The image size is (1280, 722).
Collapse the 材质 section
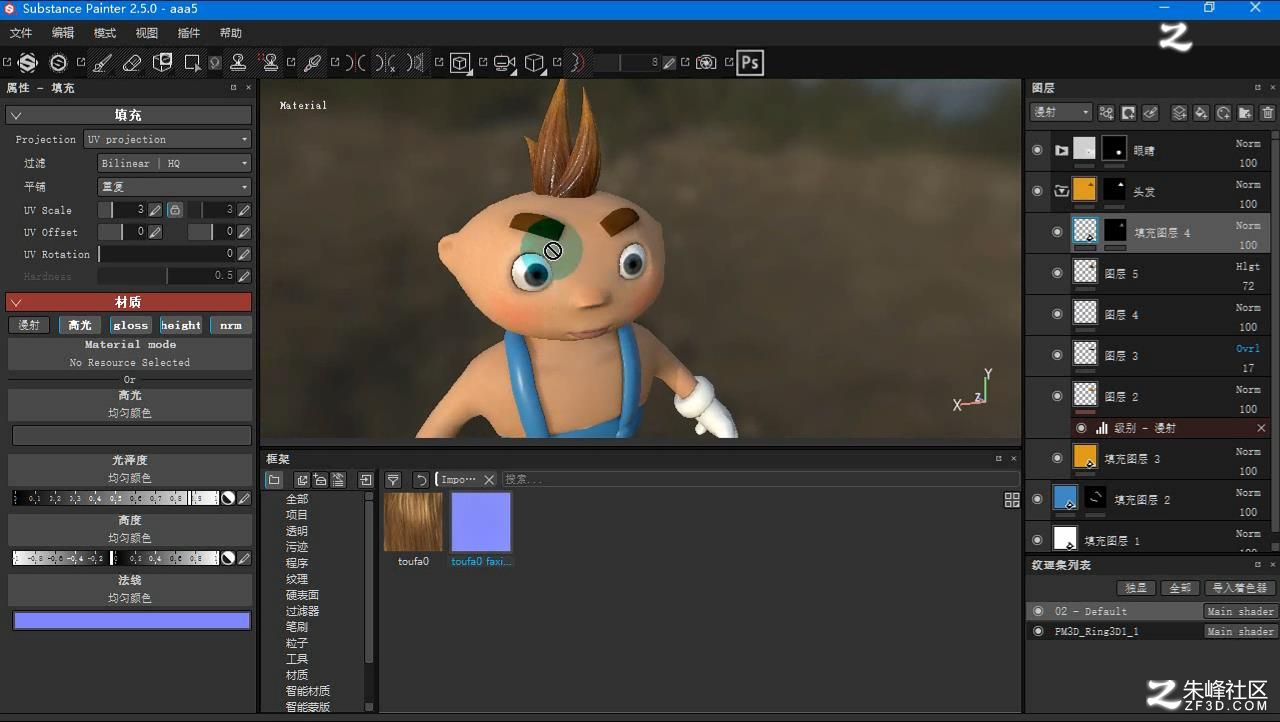pos(16,302)
